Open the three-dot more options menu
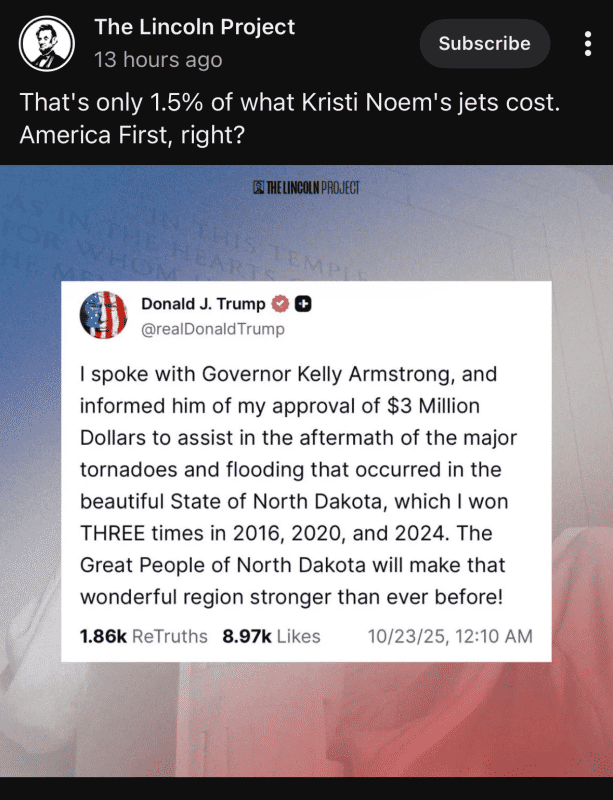613x800 pixels. [588, 44]
